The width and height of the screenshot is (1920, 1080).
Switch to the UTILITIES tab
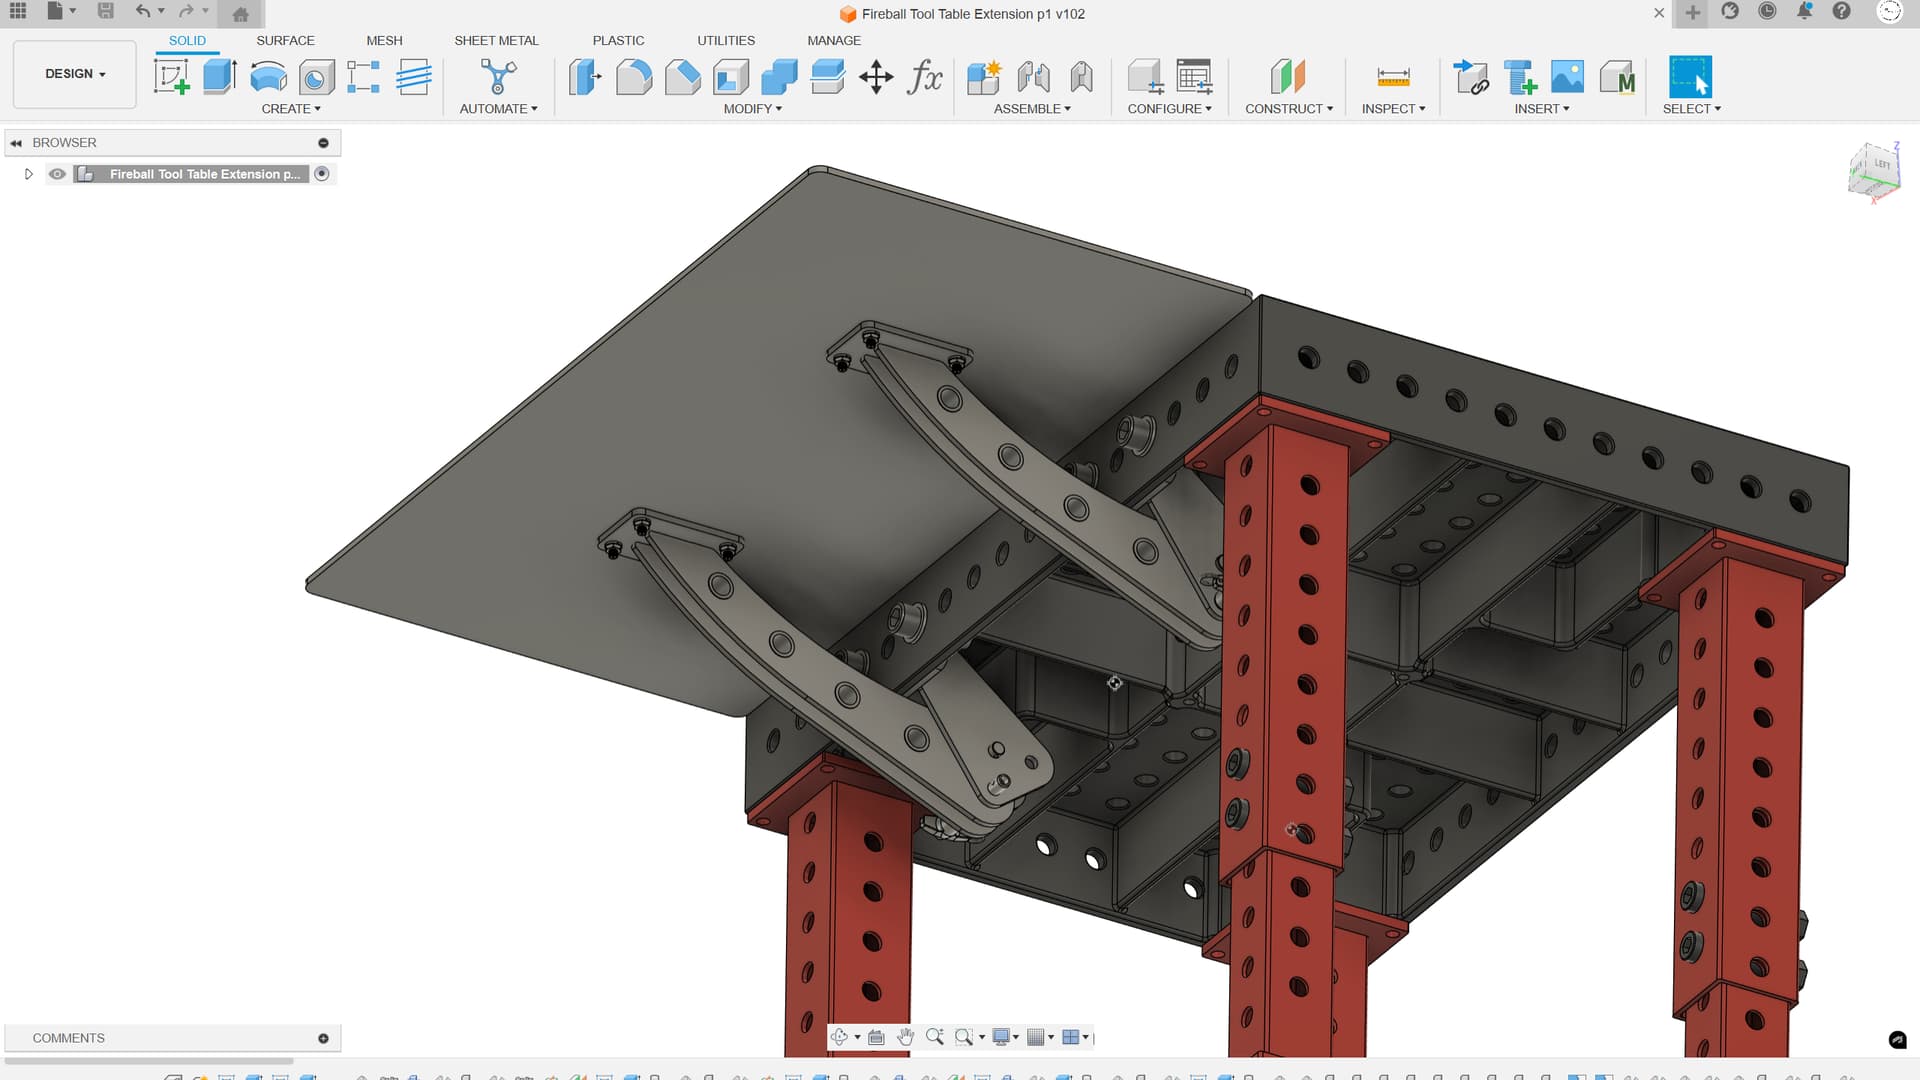click(726, 41)
